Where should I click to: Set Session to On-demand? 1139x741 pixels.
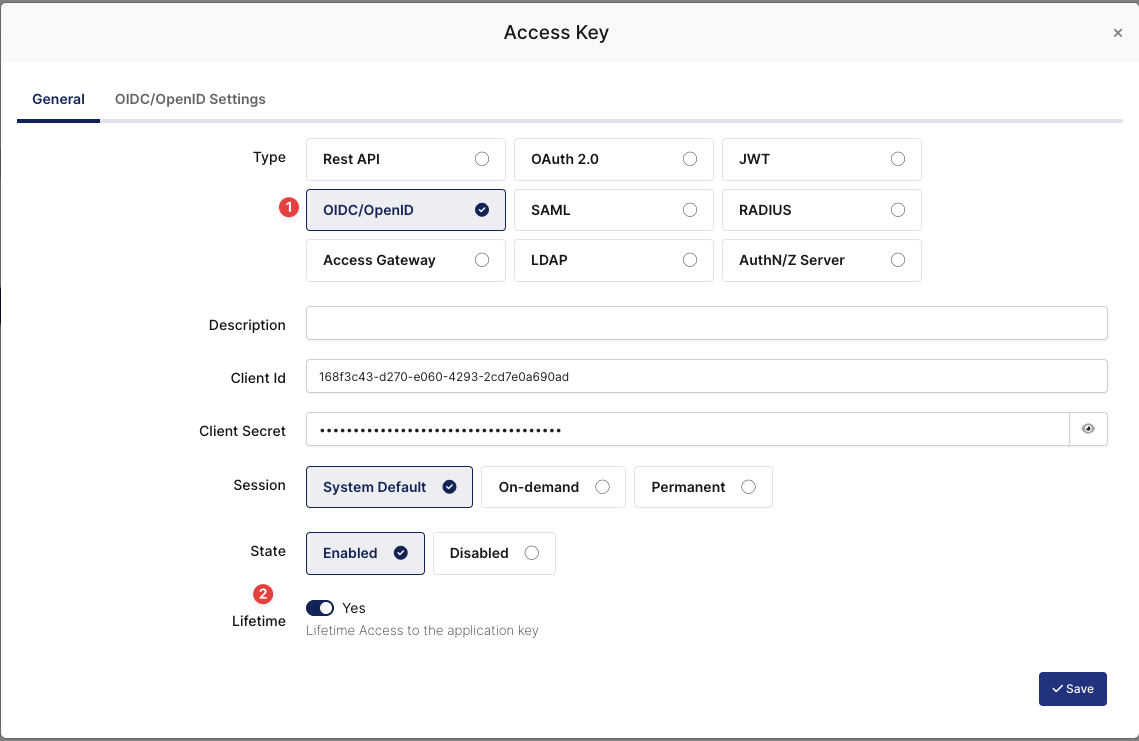pyautogui.click(x=552, y=487)
